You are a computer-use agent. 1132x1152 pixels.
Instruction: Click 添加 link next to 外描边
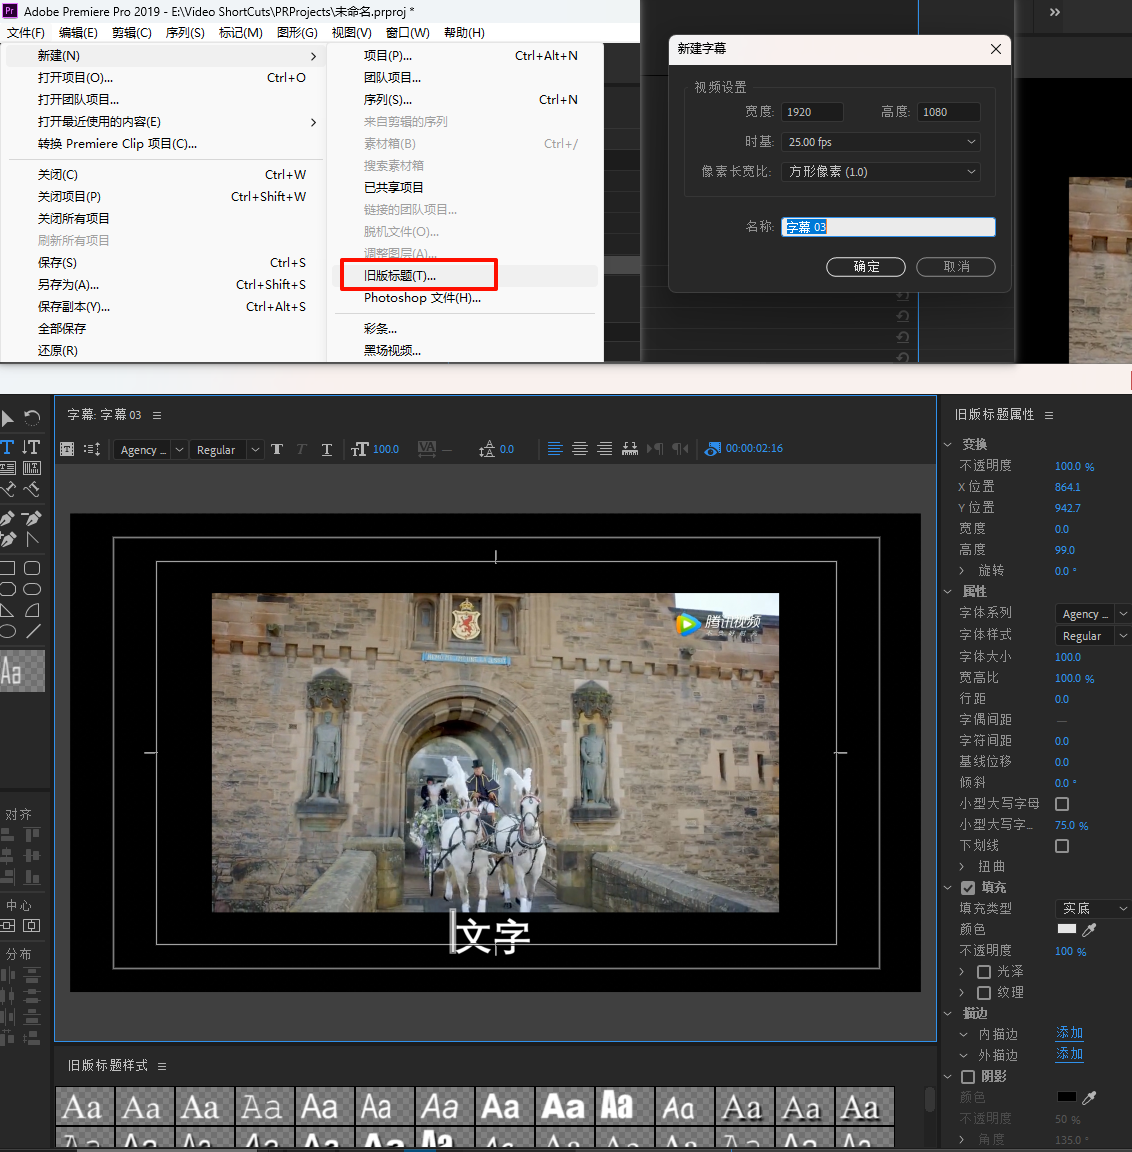click(x=1069, y=1054)
